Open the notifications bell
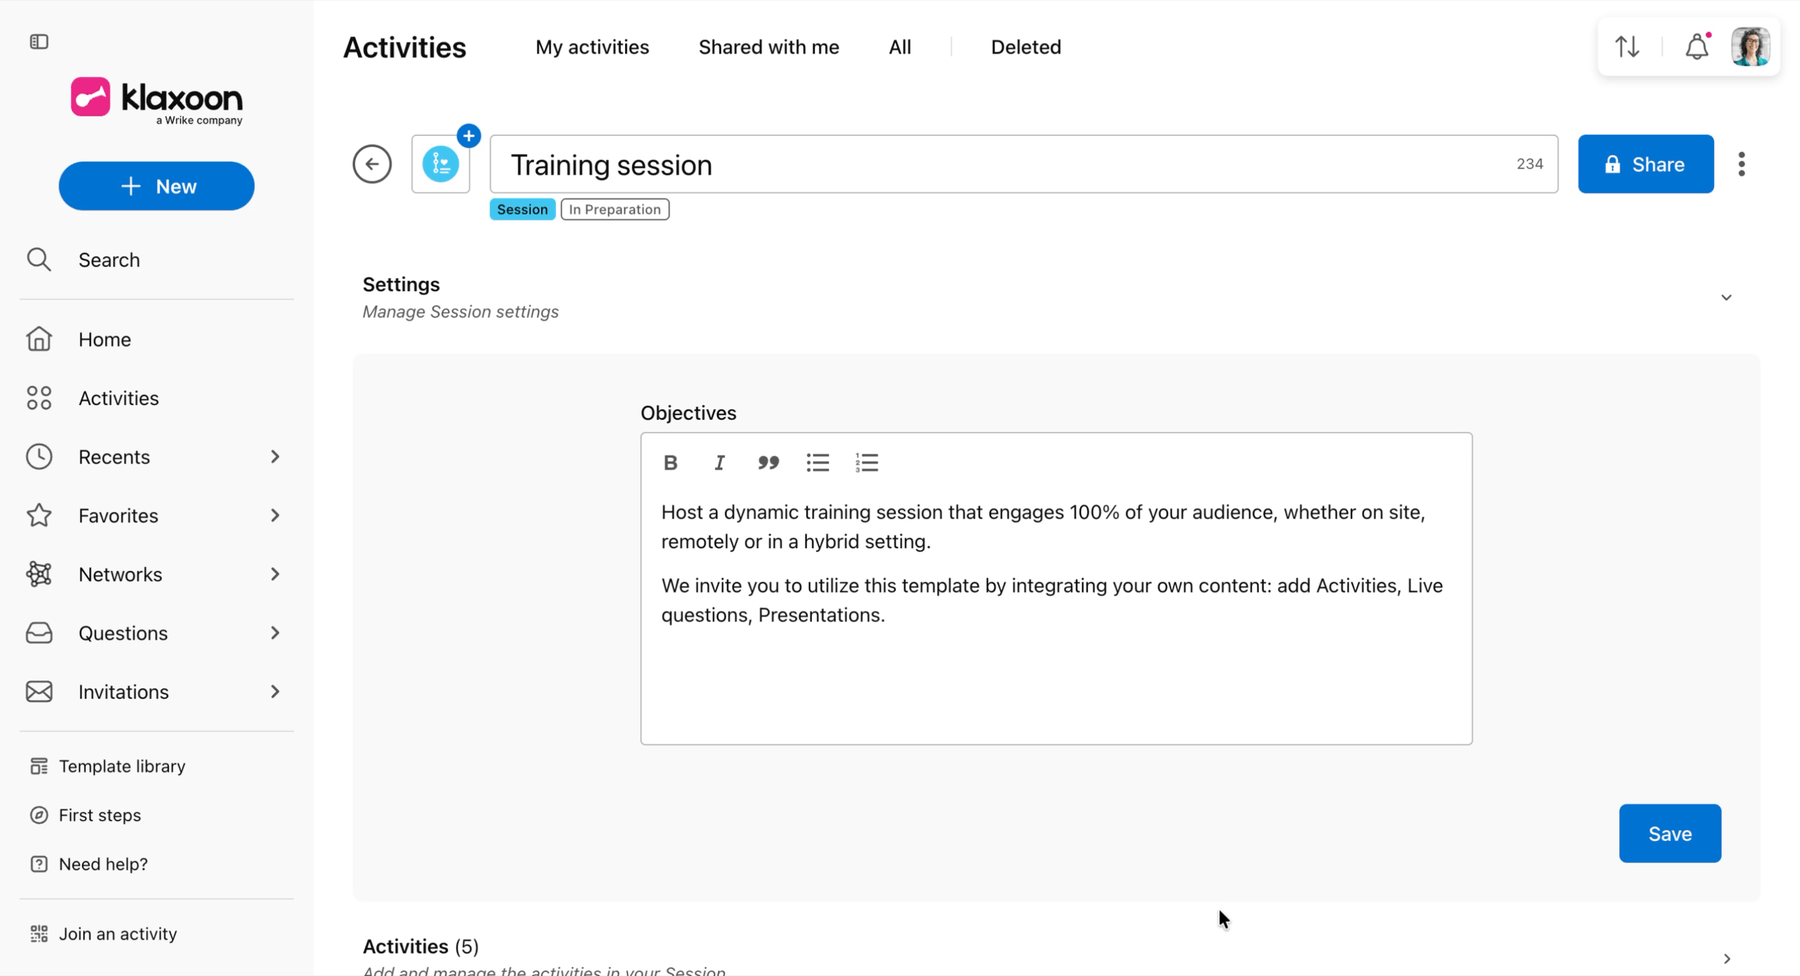This screenshot has width=1800, height=976. coord(1697,46)
